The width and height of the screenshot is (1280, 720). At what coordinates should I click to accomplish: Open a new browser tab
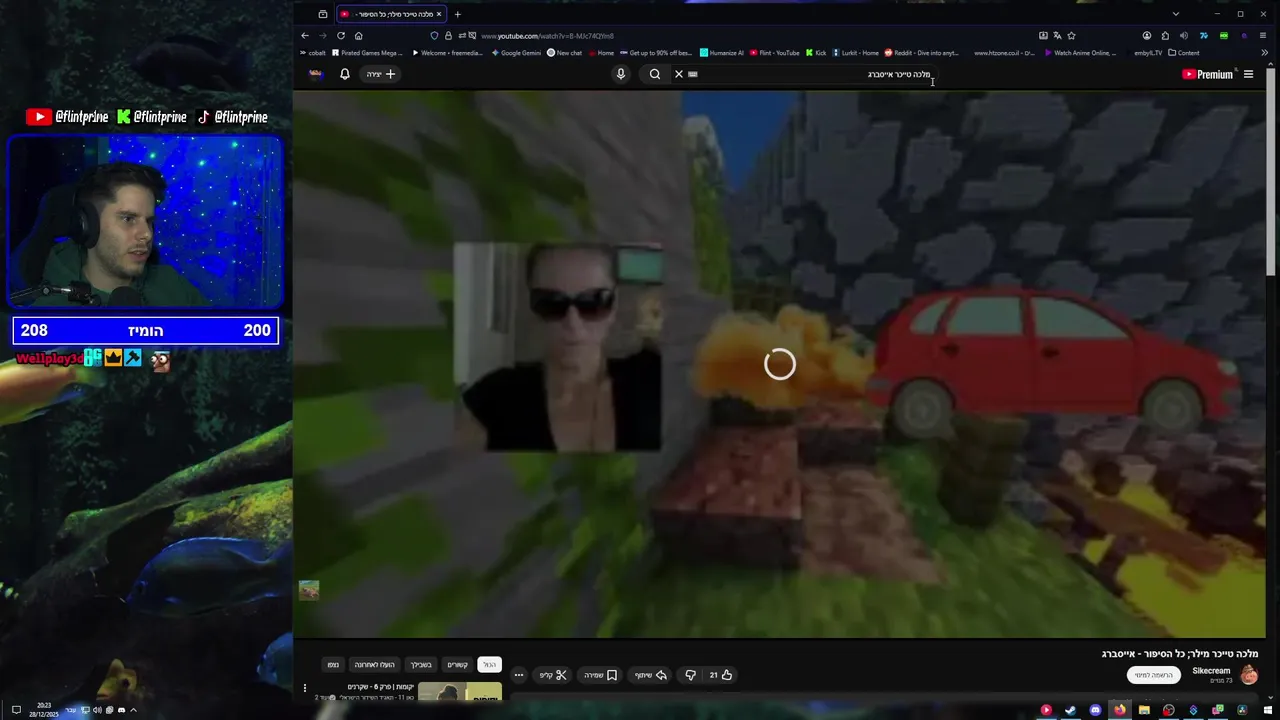tap(457, 14)
